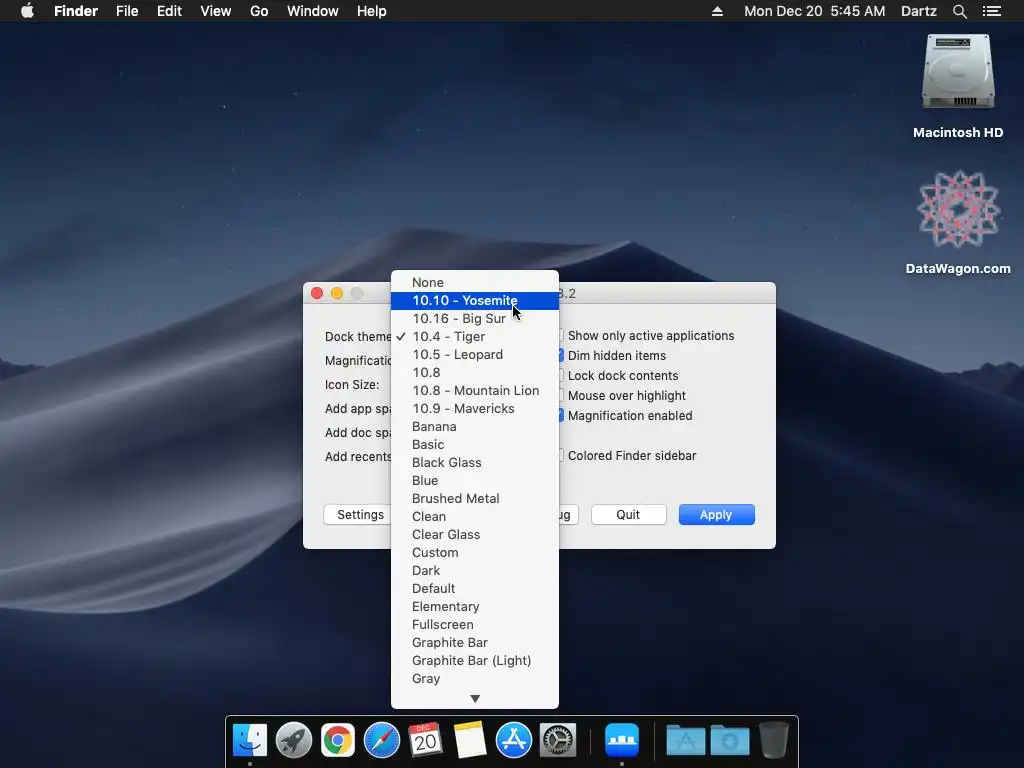Screen dimensions: 1024x768
Task: Click the Apply button
Action: [x=716, y=515]
